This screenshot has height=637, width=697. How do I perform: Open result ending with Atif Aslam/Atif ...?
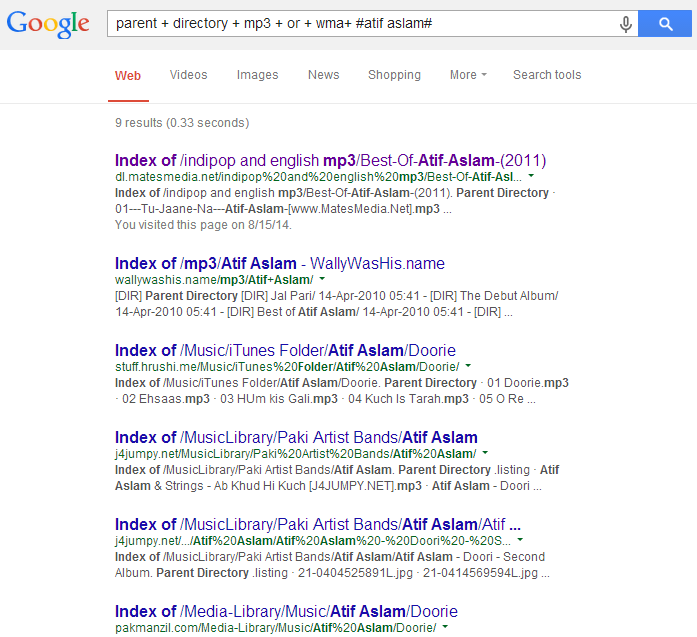click(318, 525)
